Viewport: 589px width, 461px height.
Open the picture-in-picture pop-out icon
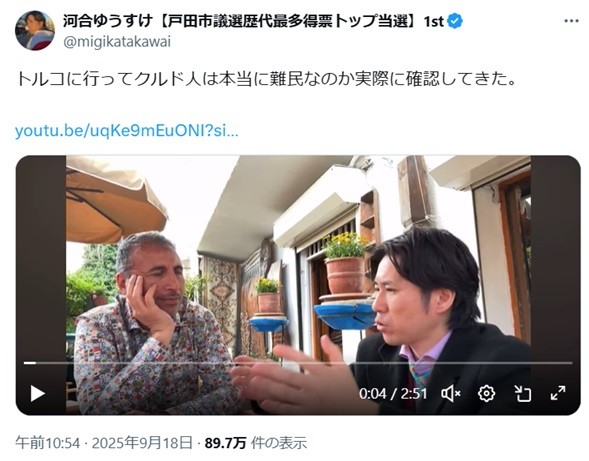click(x=523, y=394)
